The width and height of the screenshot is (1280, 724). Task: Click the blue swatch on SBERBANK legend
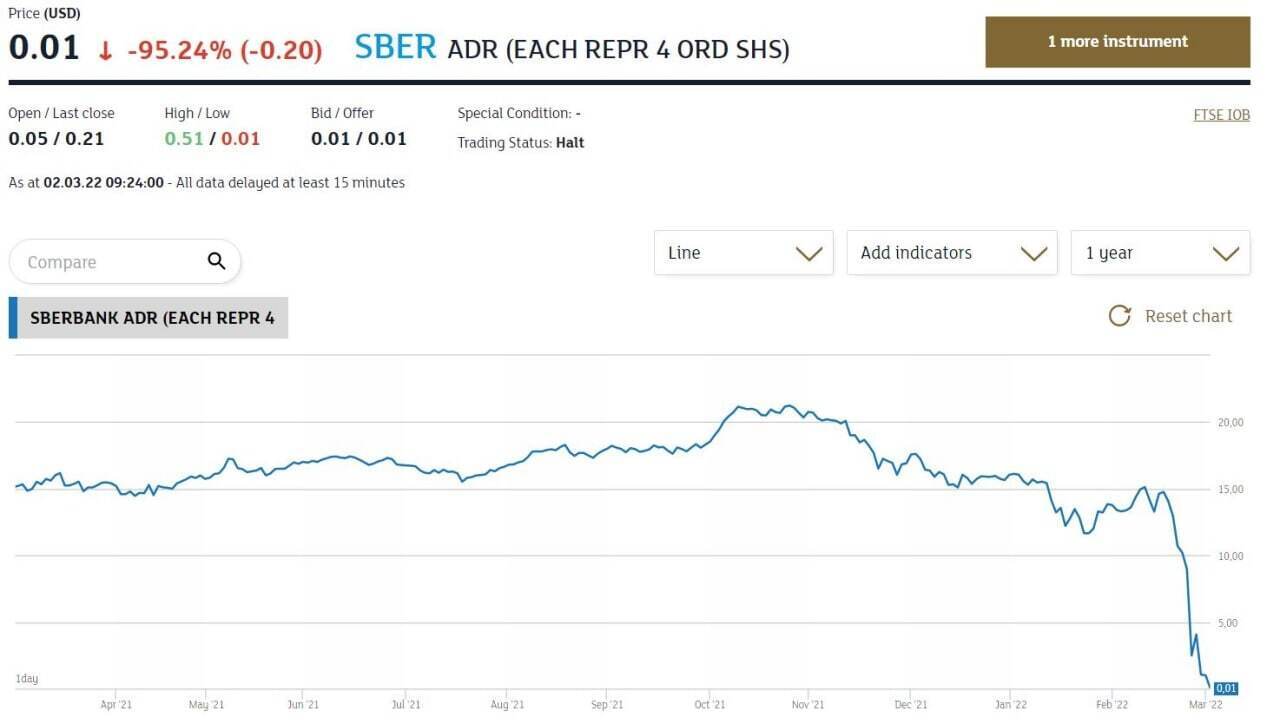13,318
